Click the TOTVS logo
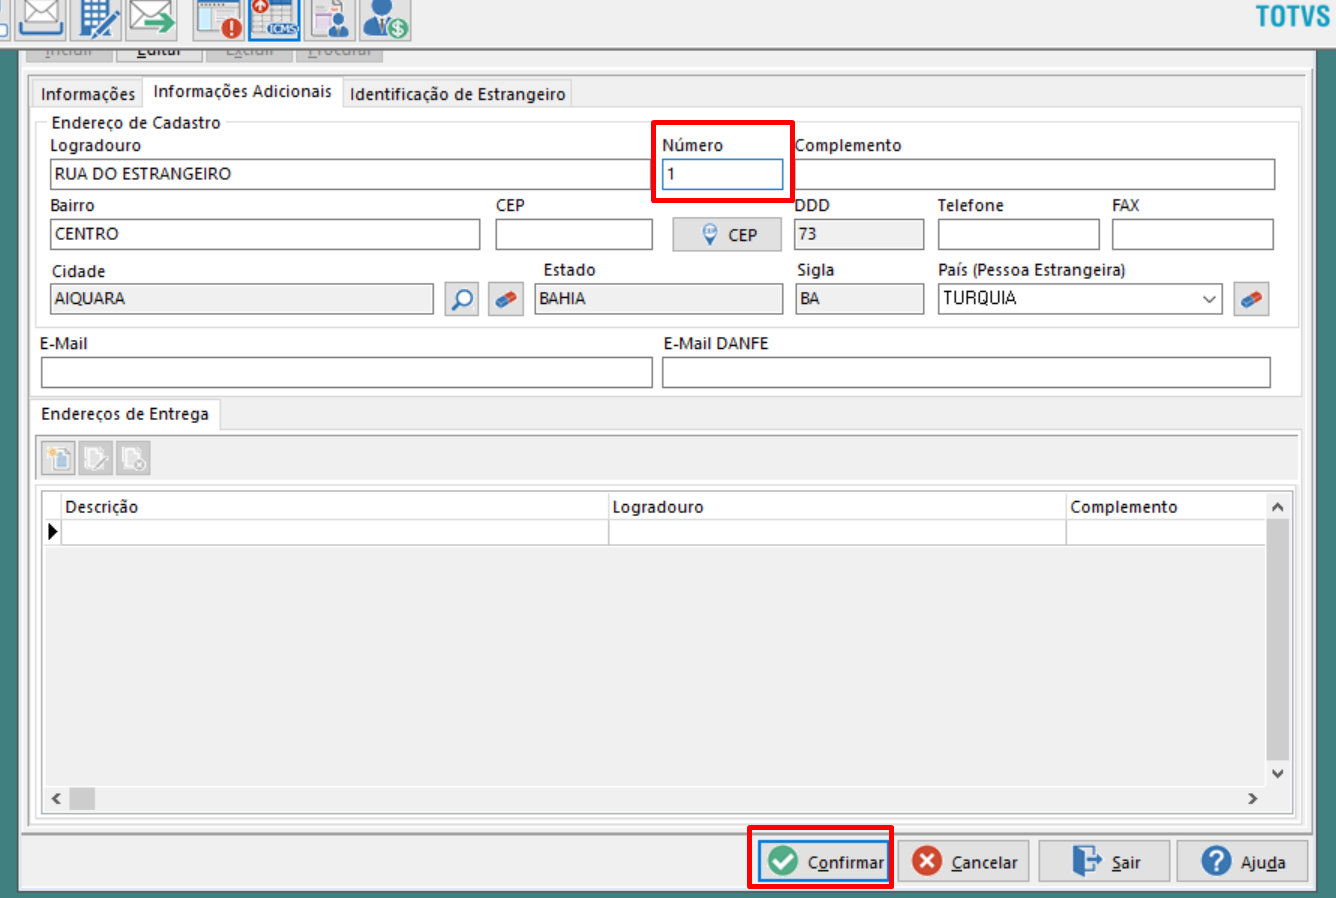 pos(1293,16)
